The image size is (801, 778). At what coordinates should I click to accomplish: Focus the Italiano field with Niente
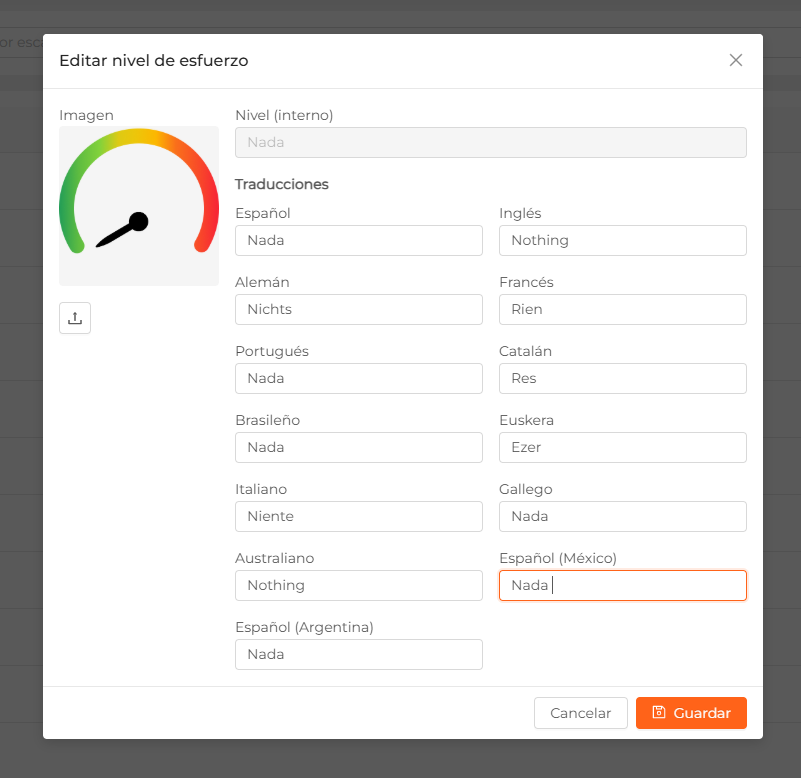359,516
